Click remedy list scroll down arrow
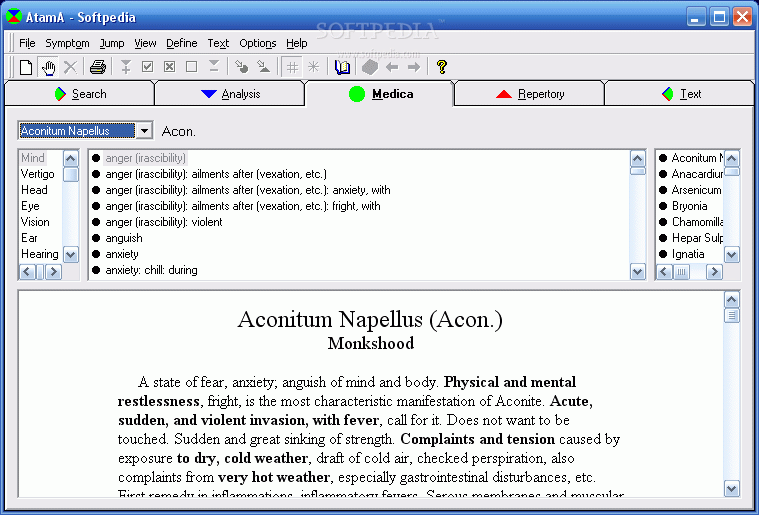Image resolution: width=759 pixels, height=515 pixels. 731,254
